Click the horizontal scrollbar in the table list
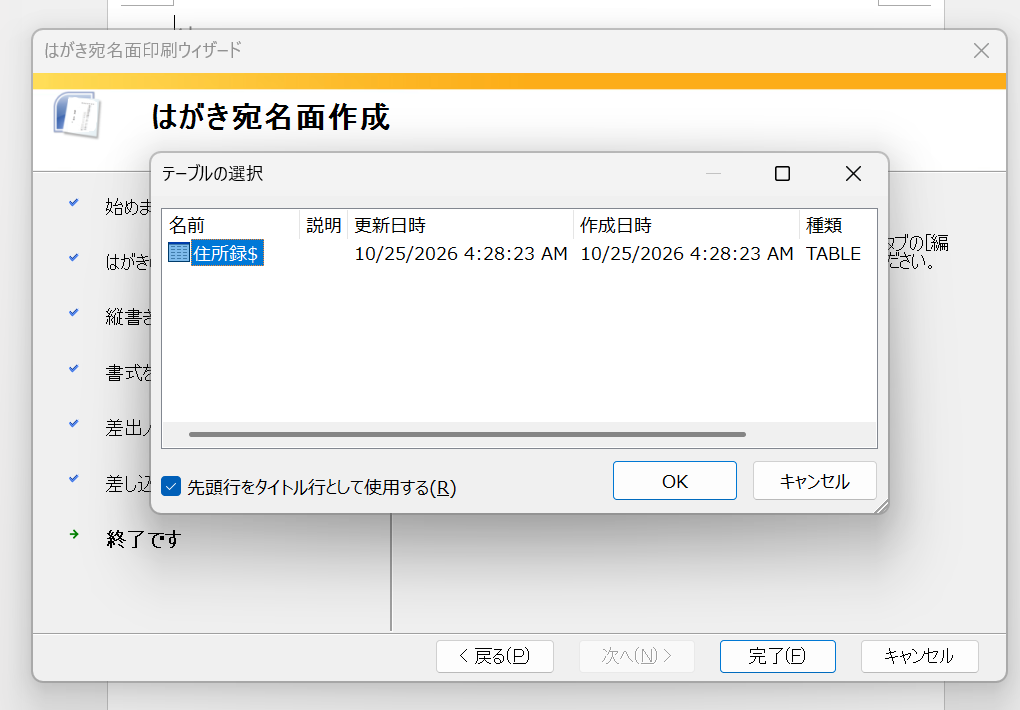The width and height of the screenshot is (1020, 710). [467, 434]
